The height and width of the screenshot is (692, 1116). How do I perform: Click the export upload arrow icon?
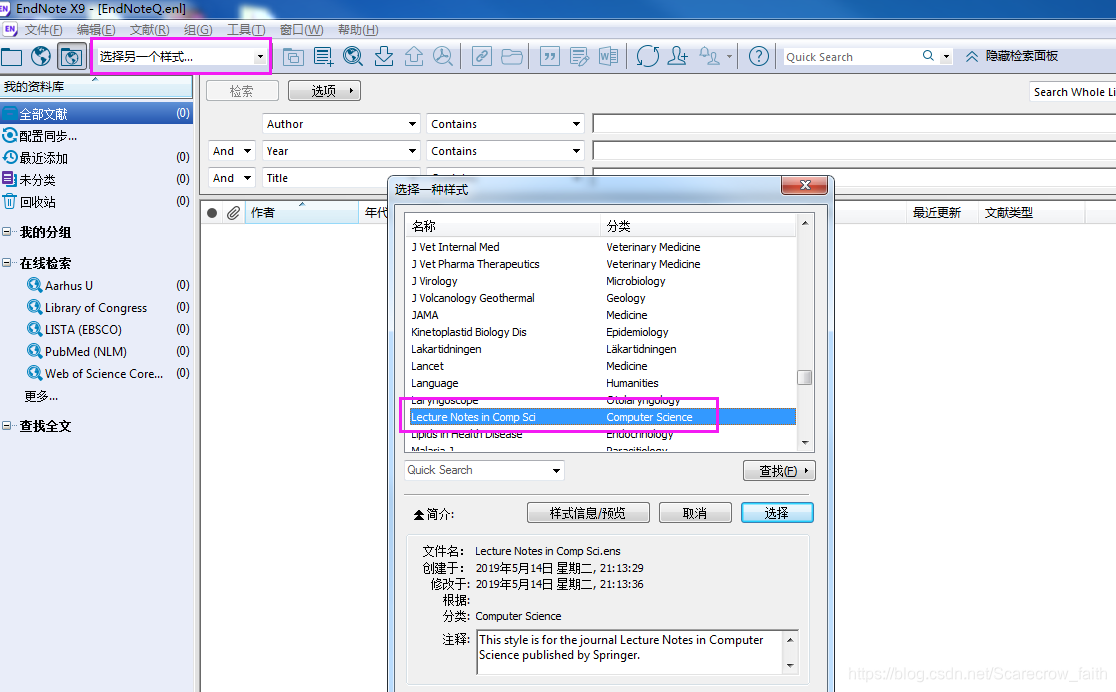click(414, 56)
